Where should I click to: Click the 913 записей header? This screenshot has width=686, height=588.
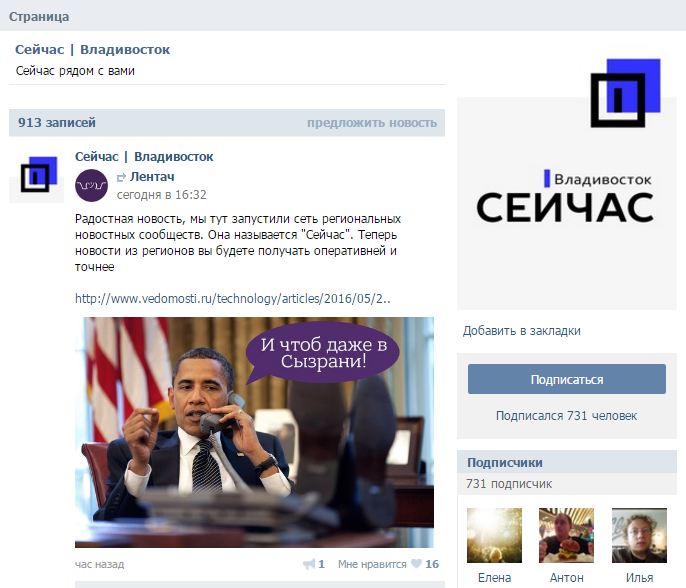[57, 122]
